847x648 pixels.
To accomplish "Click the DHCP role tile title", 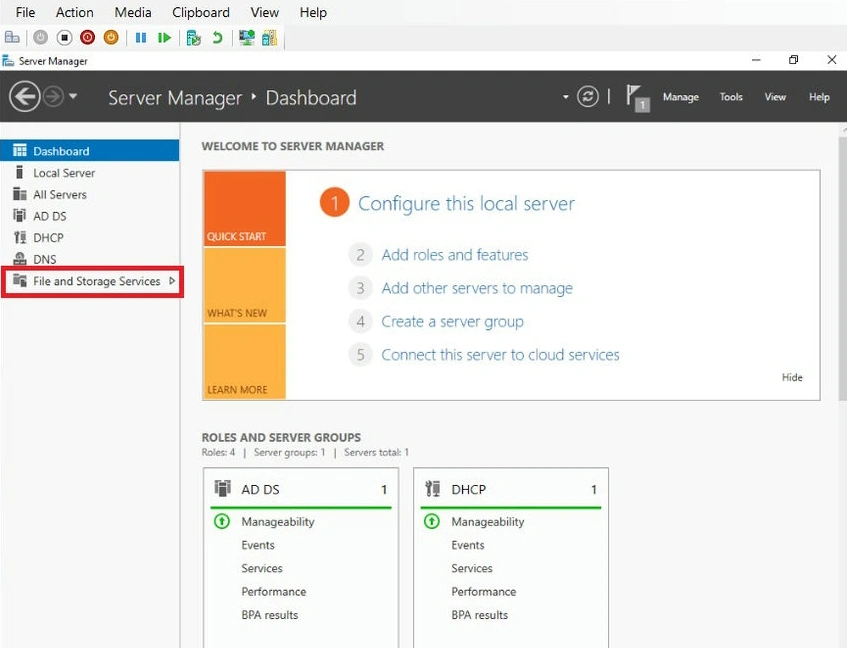I will click(x=468, y=489).
